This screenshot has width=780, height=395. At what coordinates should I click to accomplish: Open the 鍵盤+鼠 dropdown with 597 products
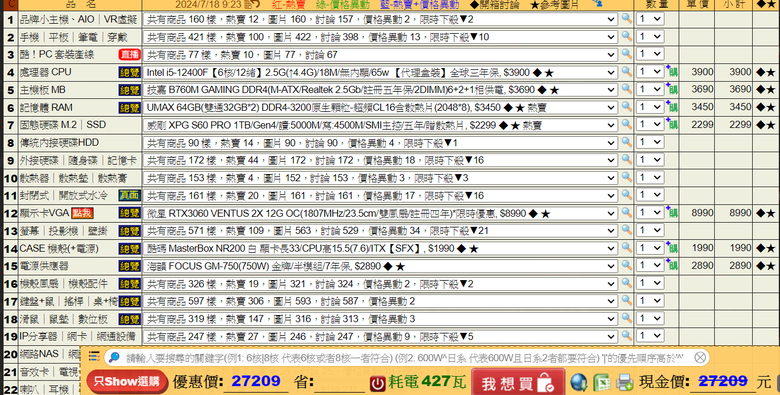pos(381,301)
